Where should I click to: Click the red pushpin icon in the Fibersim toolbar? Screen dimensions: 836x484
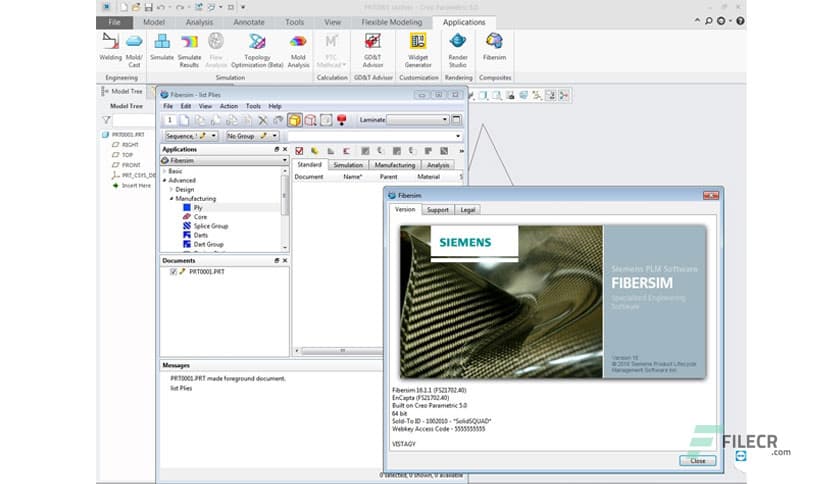(342, 120)
